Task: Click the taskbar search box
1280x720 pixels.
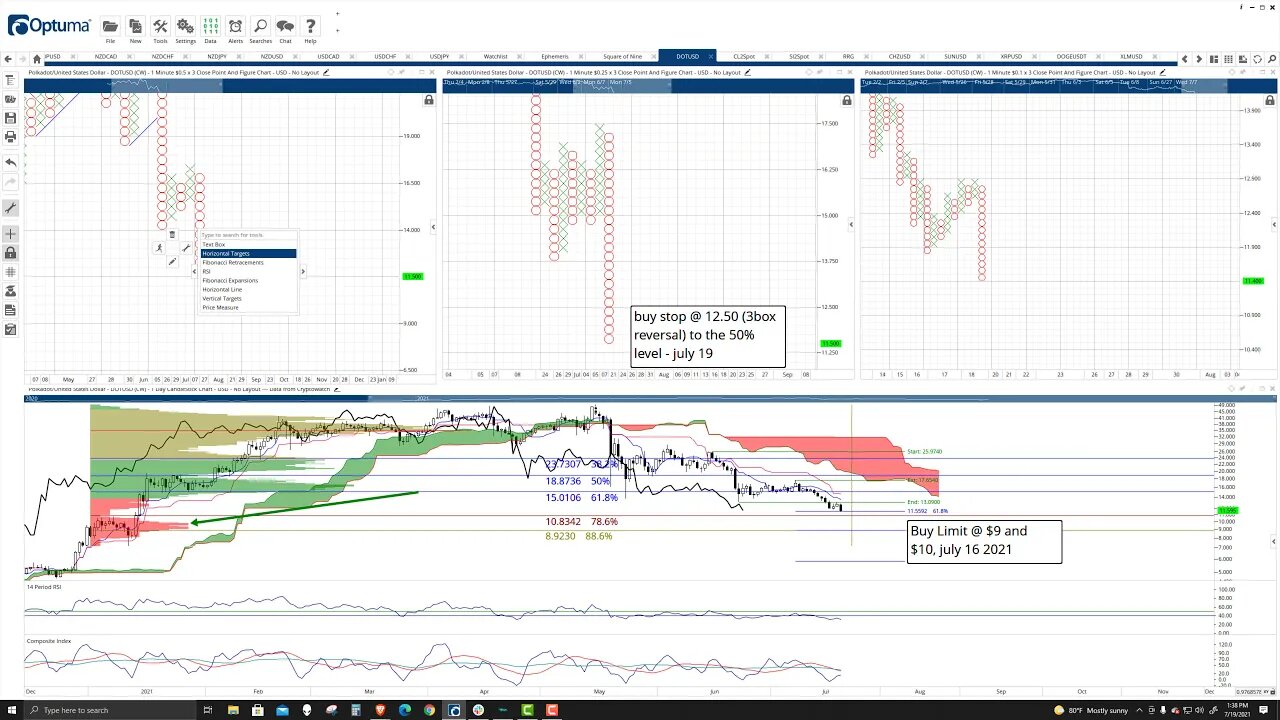Action: click(108, 710)
